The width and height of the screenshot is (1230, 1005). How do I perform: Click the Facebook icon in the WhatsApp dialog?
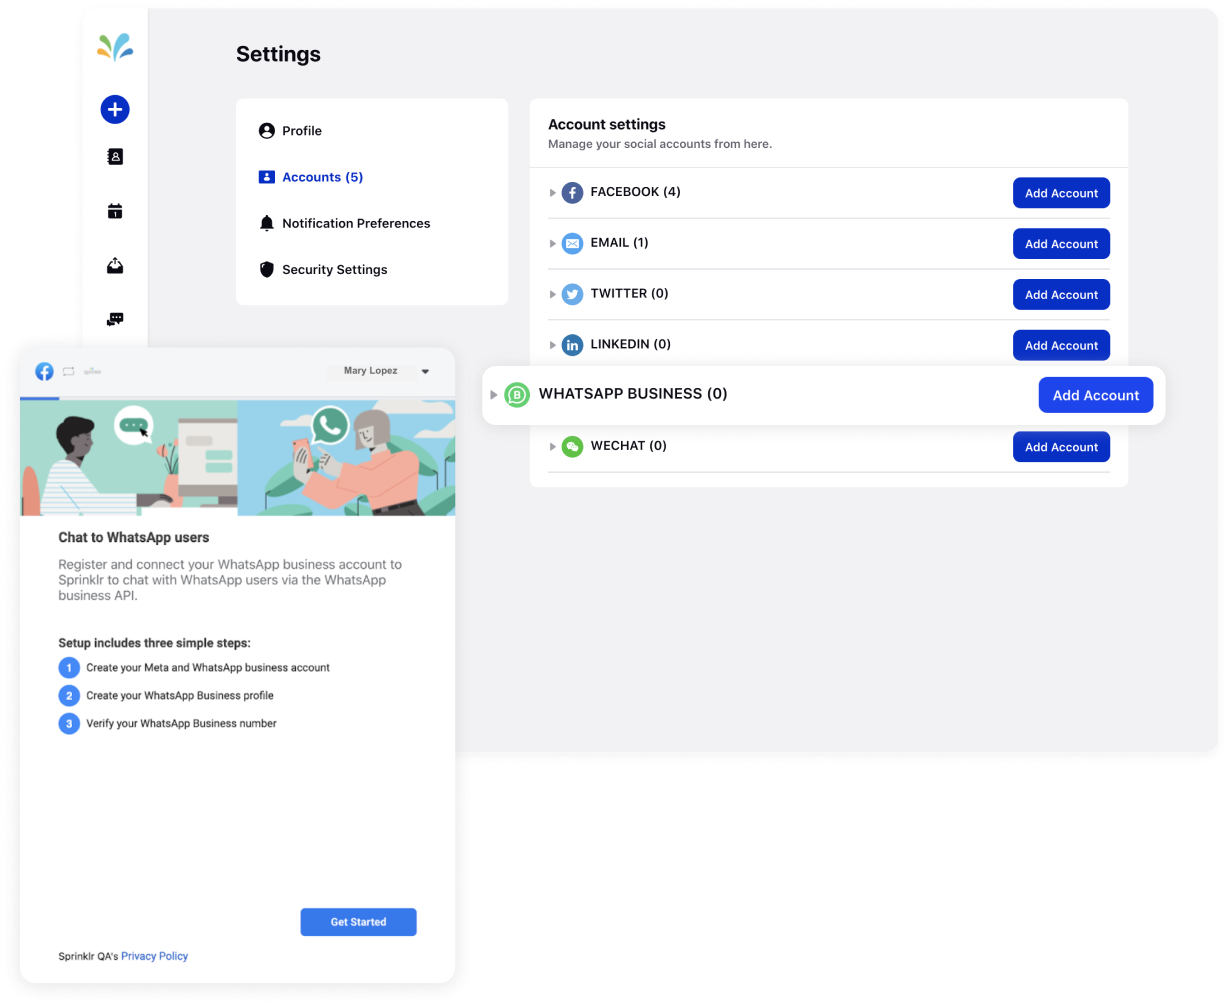pos(44,371)
